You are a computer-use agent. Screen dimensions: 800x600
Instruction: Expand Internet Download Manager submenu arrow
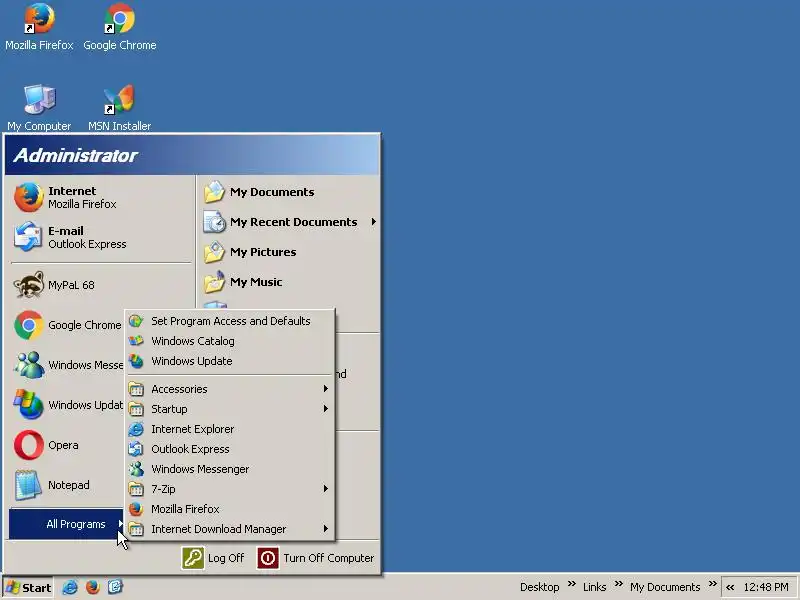click(x=326, y=529)
